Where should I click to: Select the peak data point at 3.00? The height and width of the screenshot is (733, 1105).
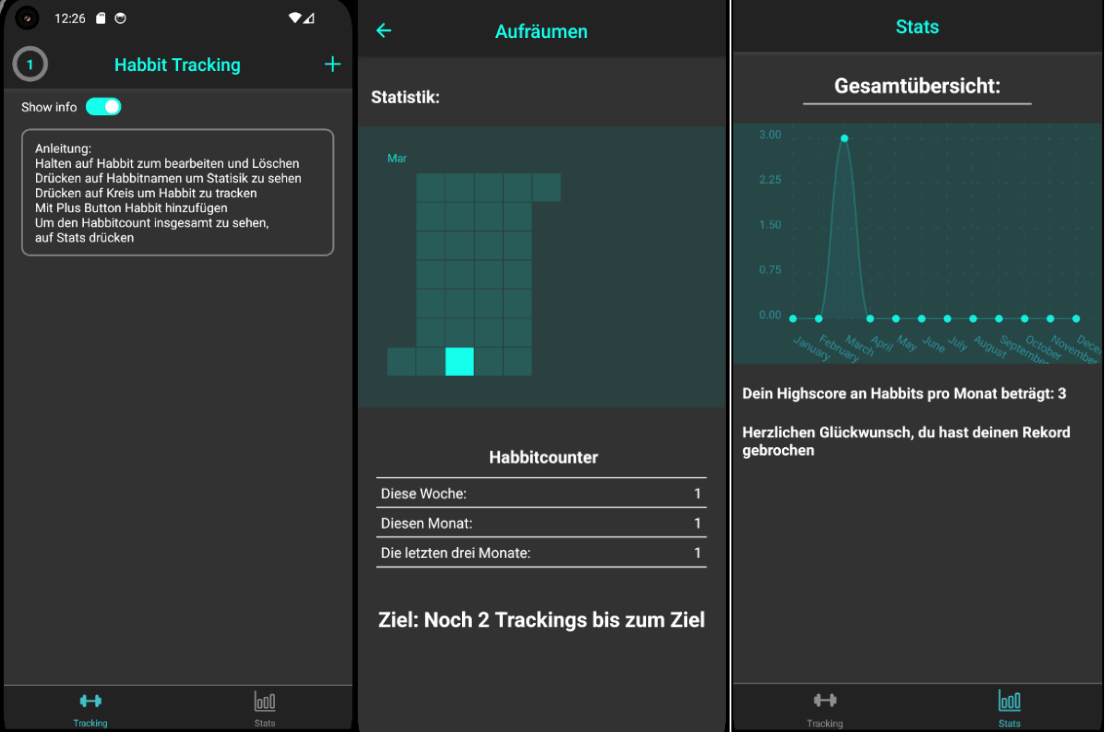[844, 138]
